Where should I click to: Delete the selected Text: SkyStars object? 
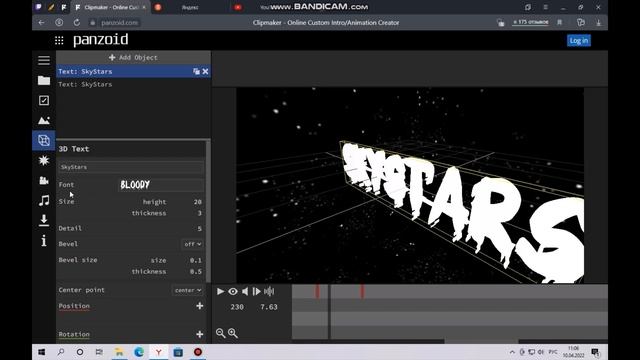205,71
